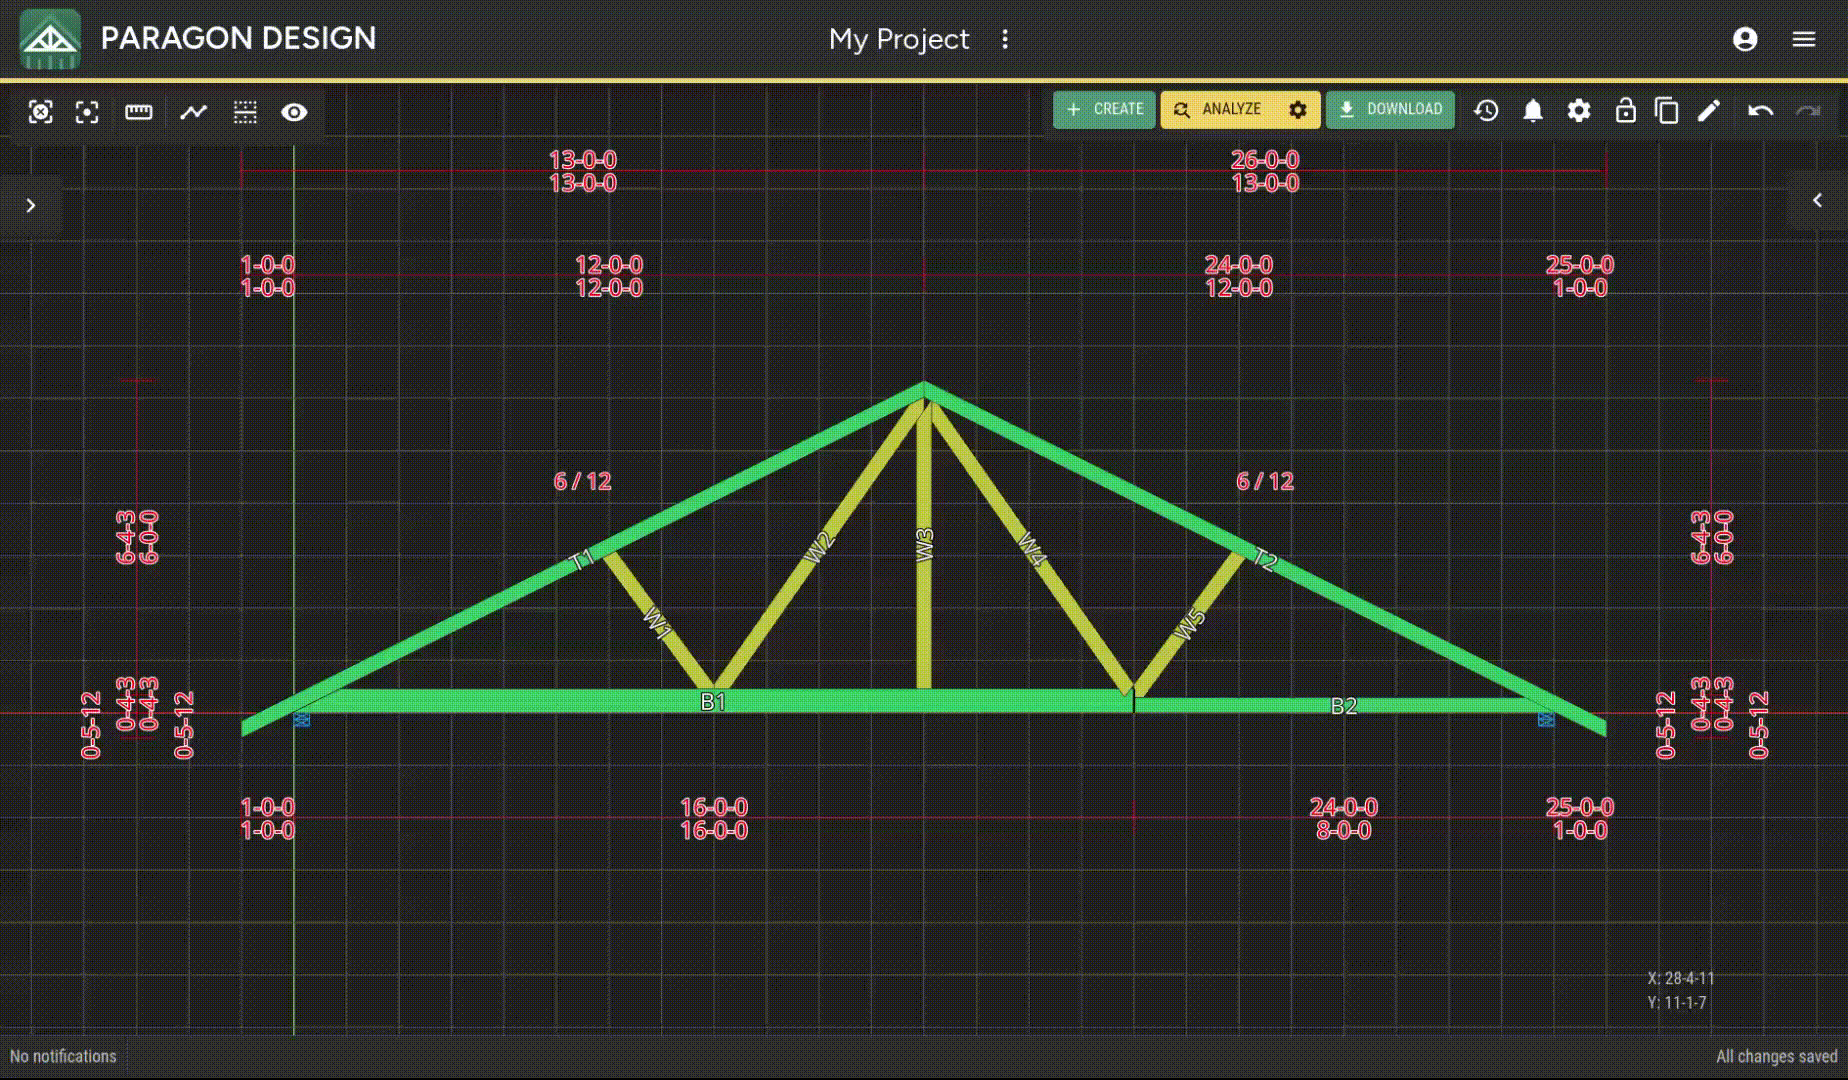
Task: Toggle the dashed grid lines icon
Action: (245, 112)
